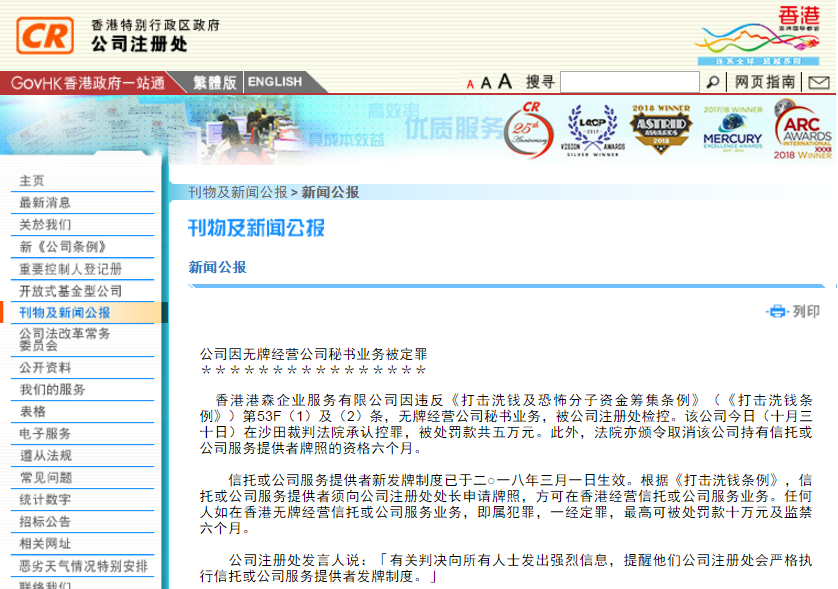The image size is (838, 589).
Task: Open 刊物及新闻公报 in the sidebar menu
Action: pos(64,313)
